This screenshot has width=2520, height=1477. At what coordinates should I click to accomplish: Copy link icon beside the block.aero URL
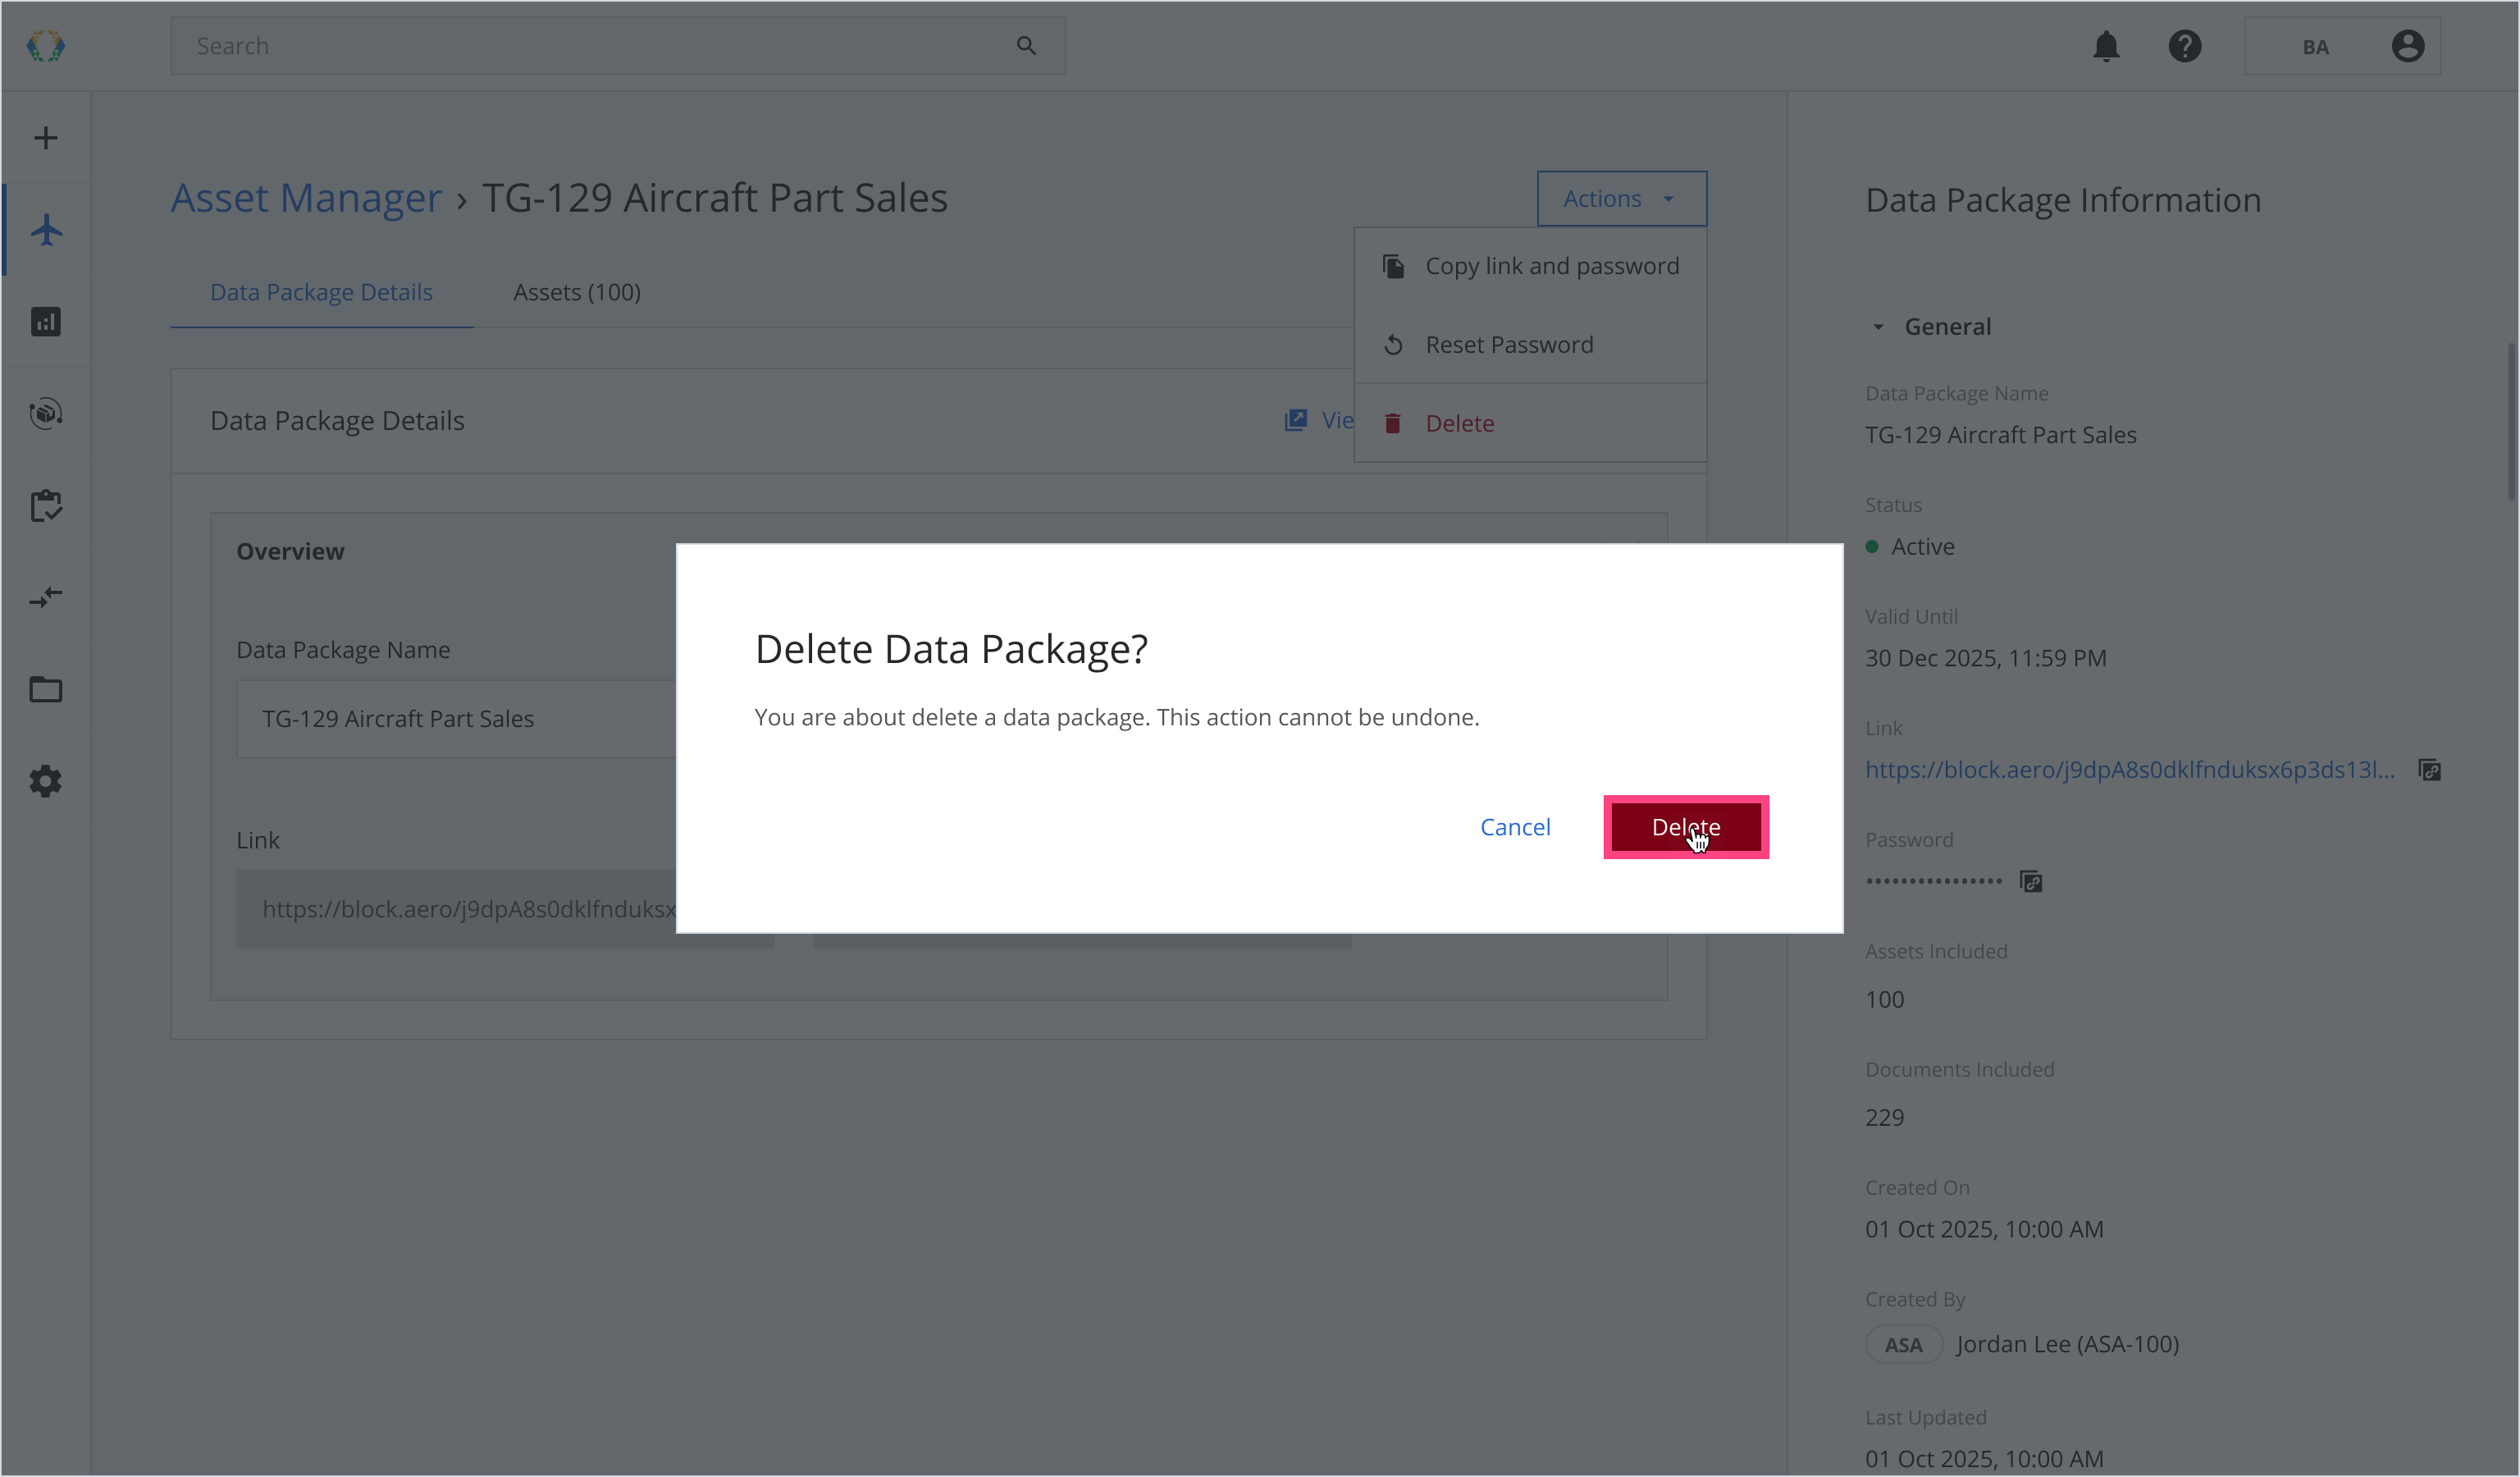pyautogui.click(x=2430, y=770)
